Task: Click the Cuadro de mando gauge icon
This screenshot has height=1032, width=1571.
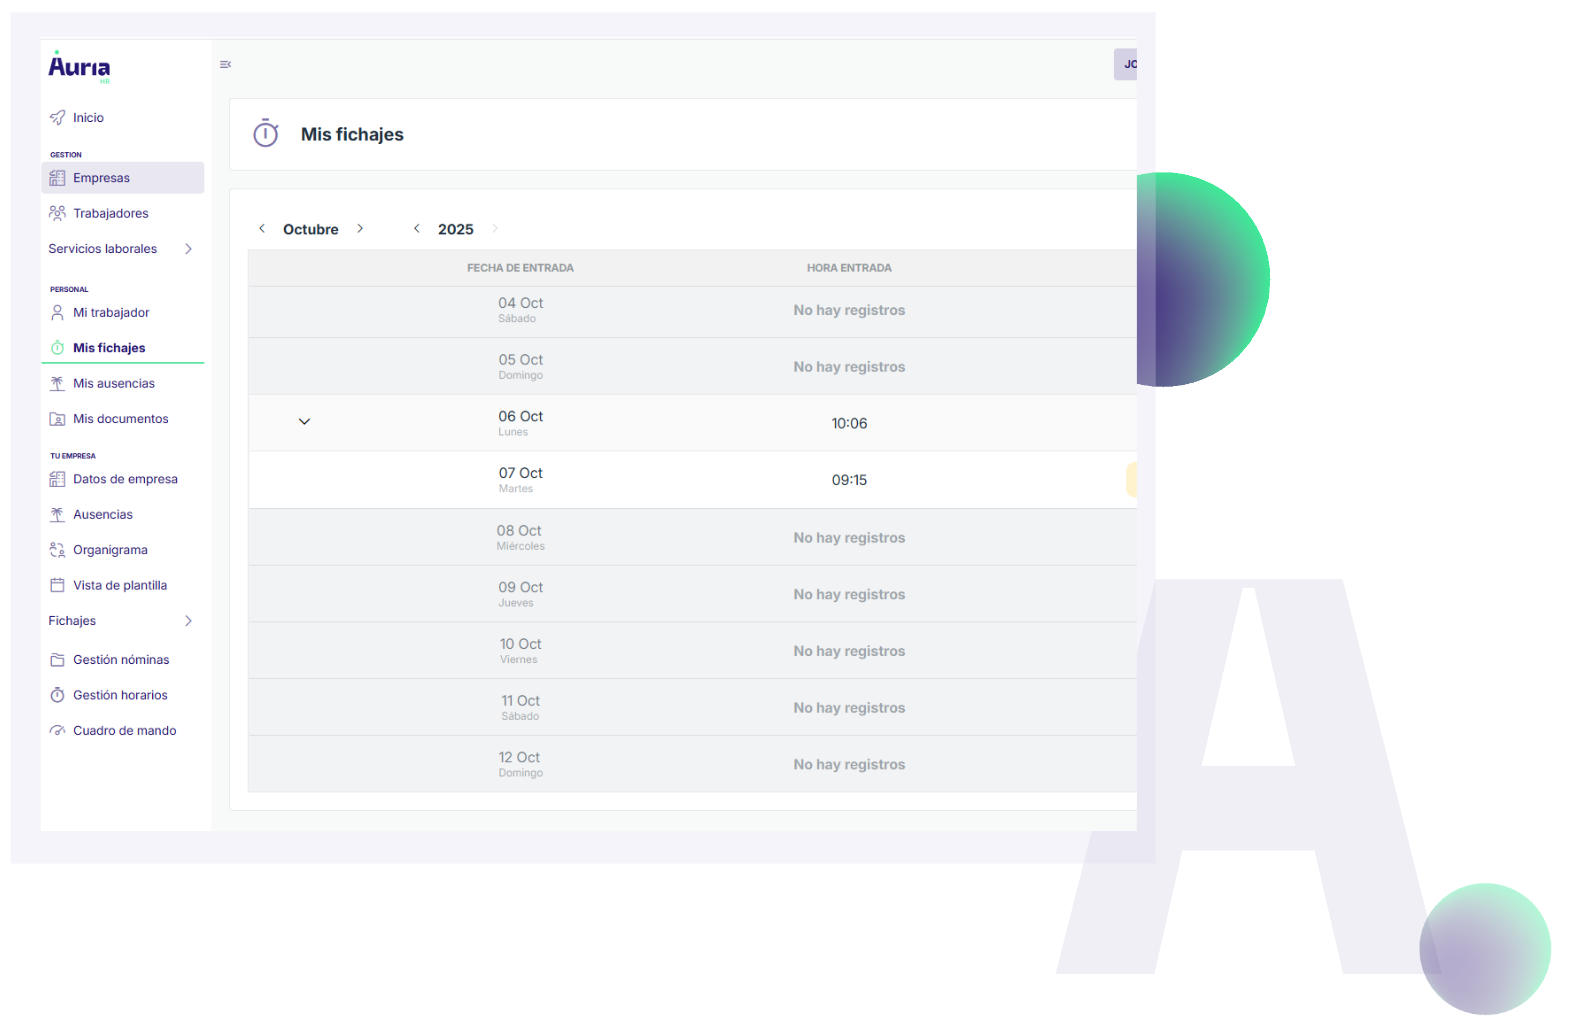Action: pos(57,731)
